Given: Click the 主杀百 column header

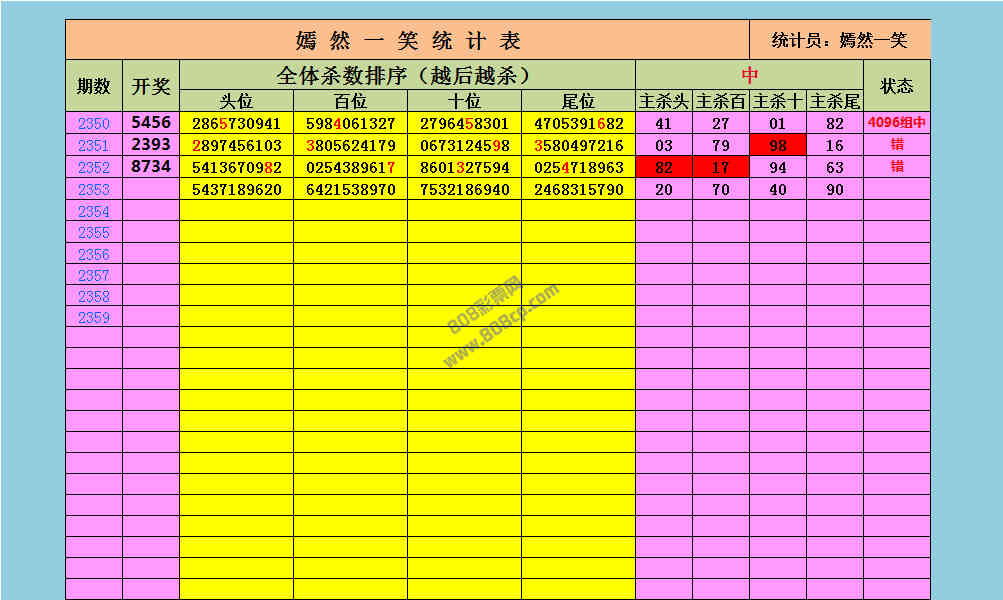Looking at the screenshot, I should [x=721, y=101].
